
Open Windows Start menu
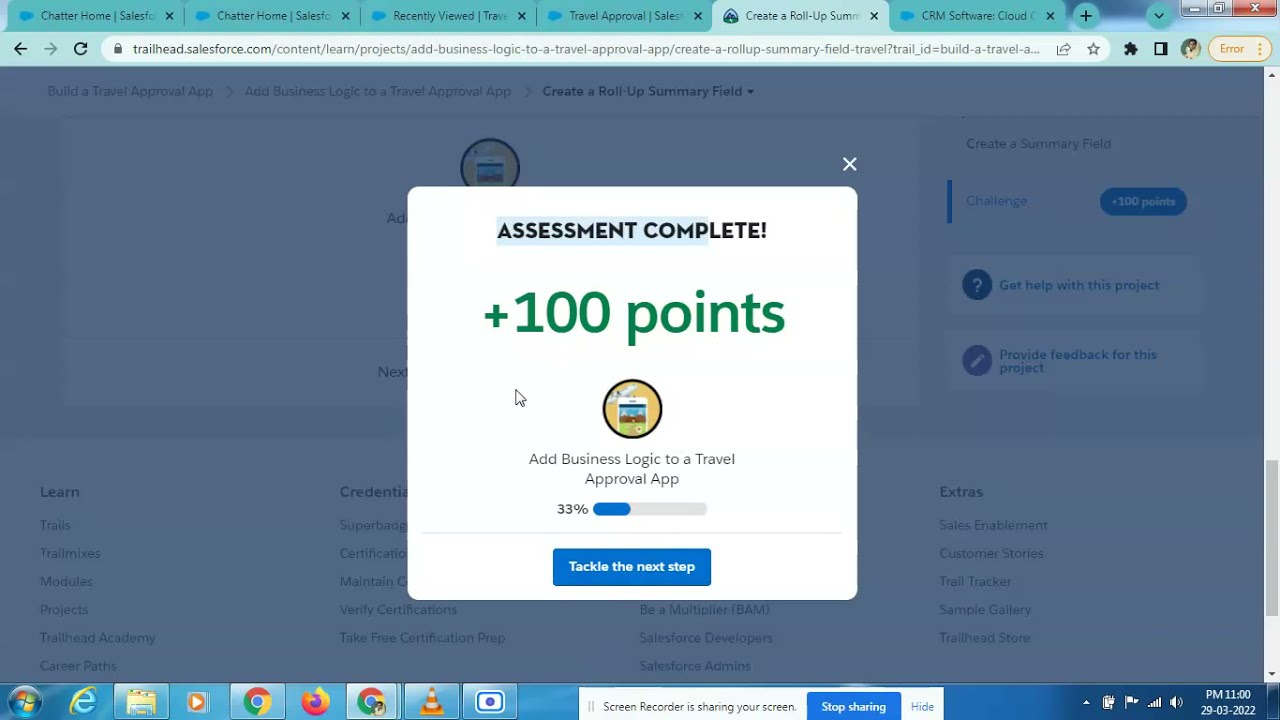coord(26,702)
